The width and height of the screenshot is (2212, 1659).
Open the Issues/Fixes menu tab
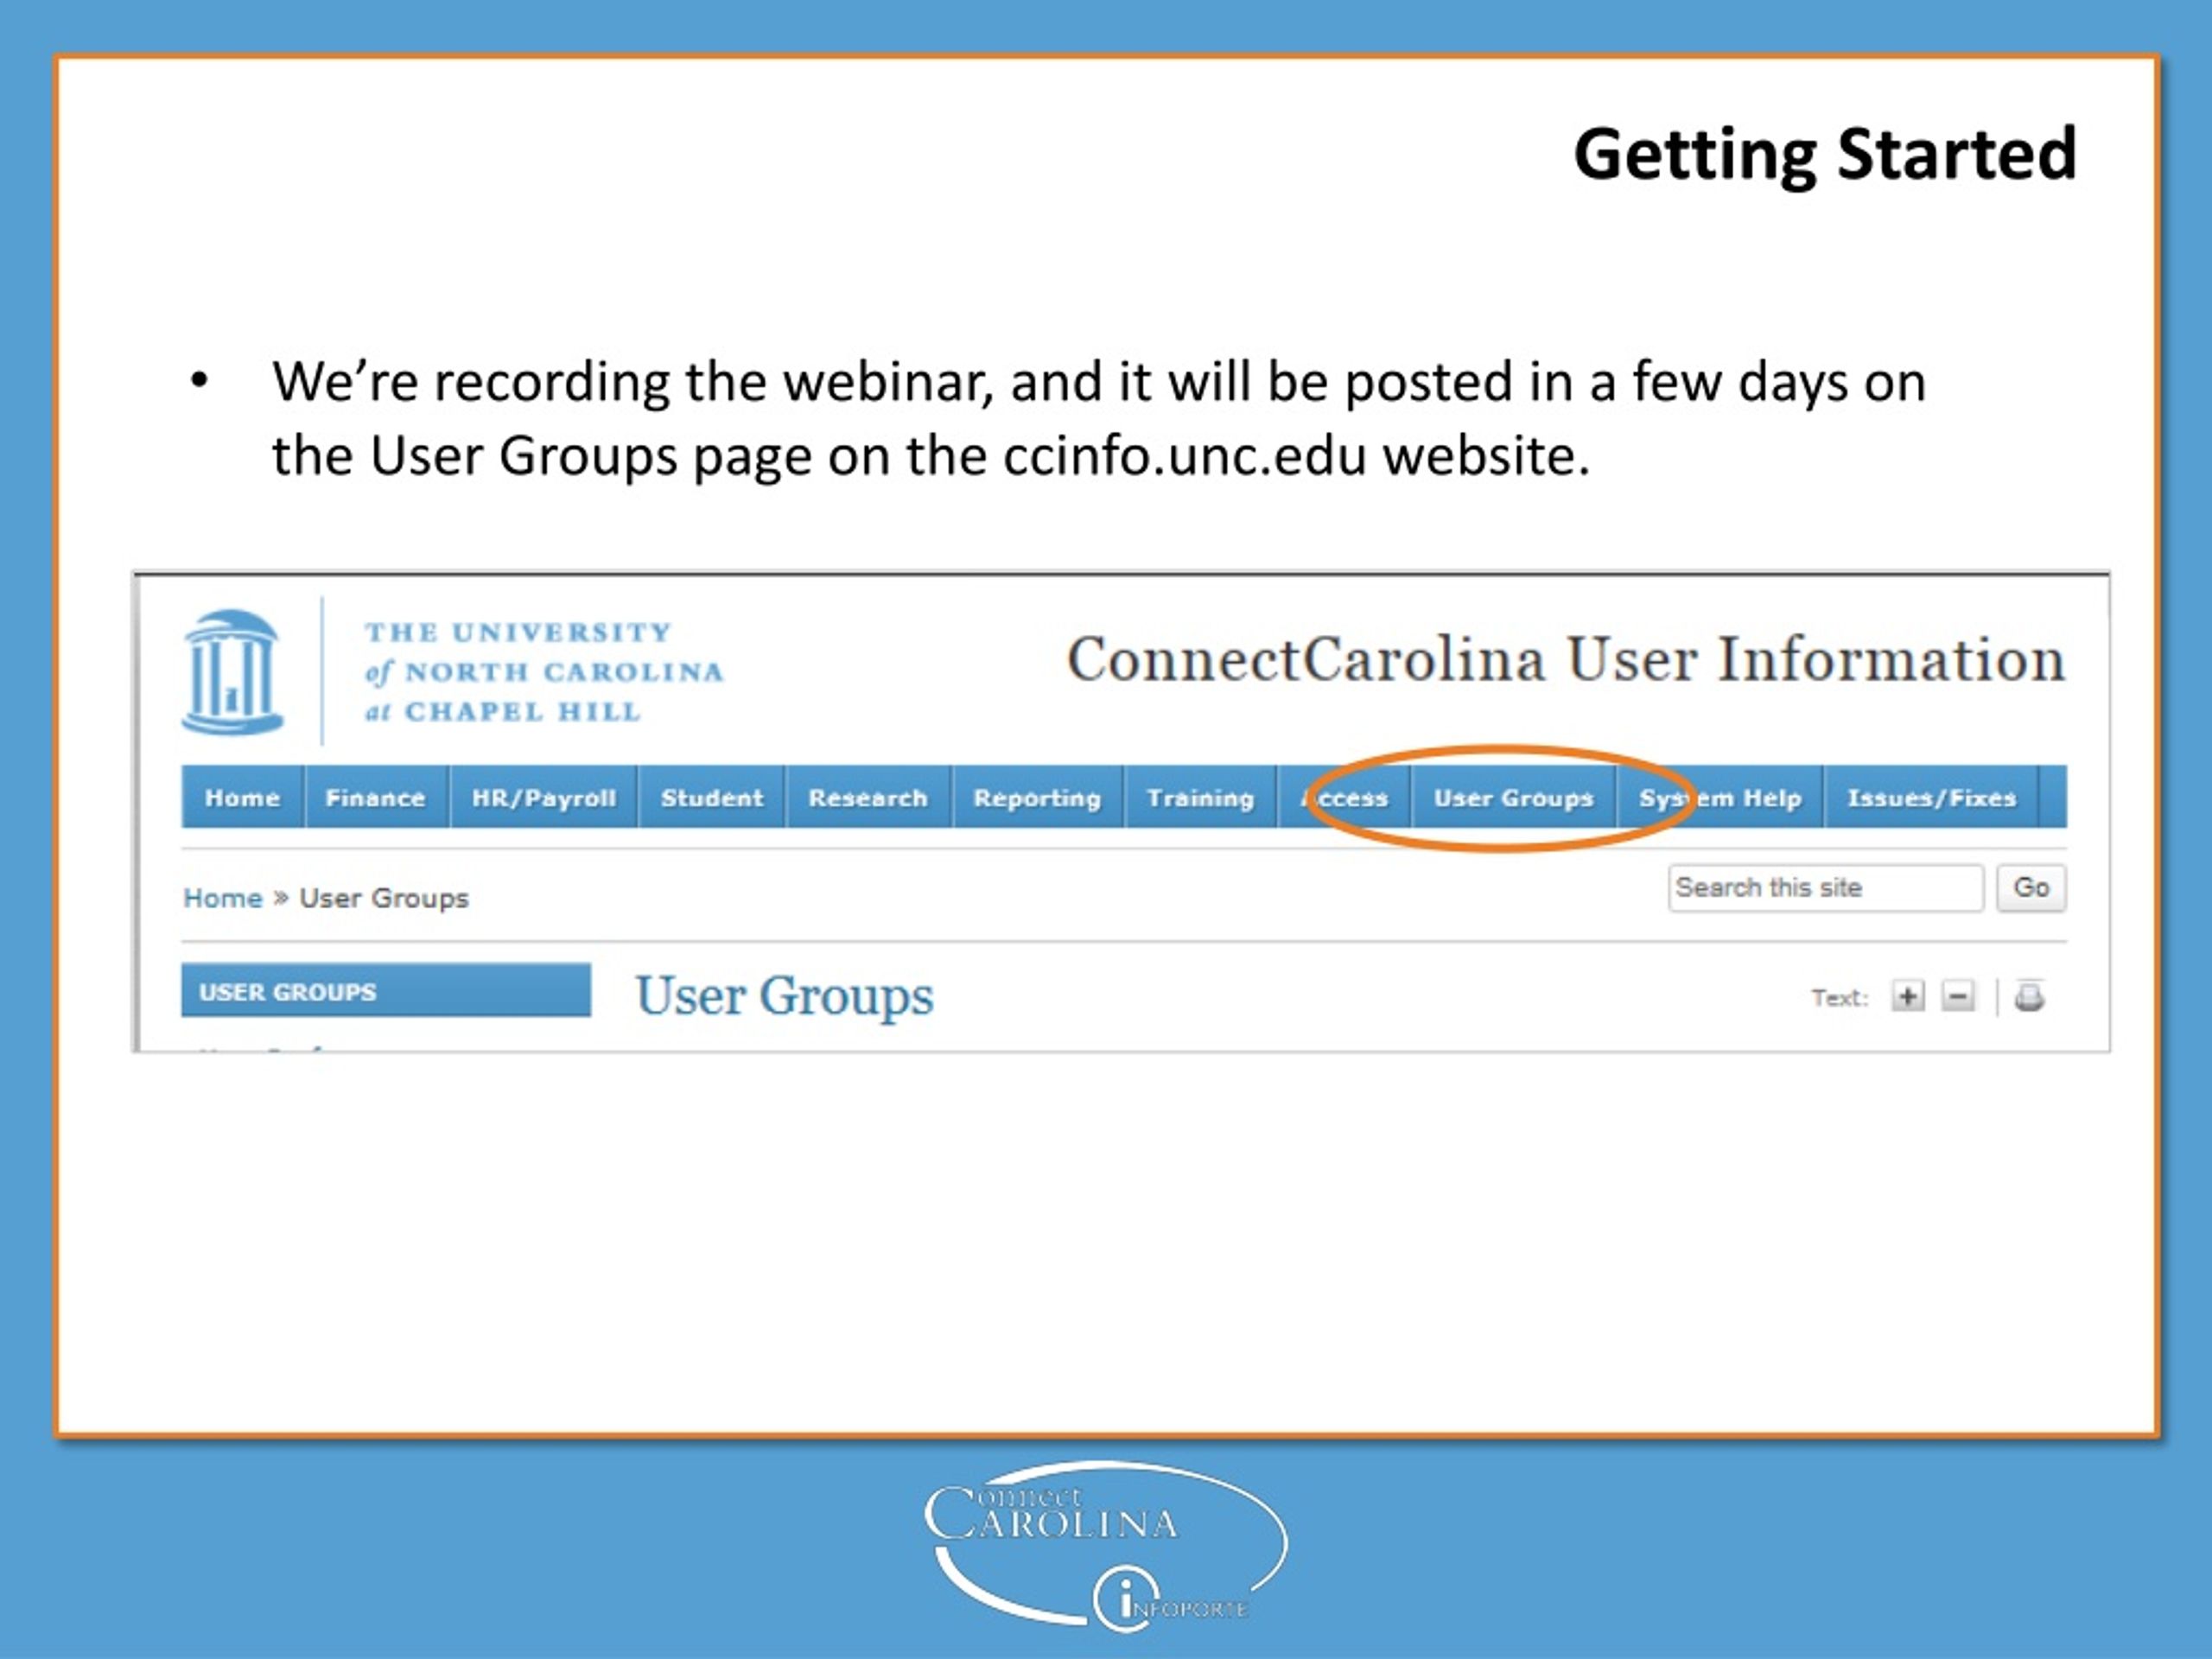coord(1932,797)
